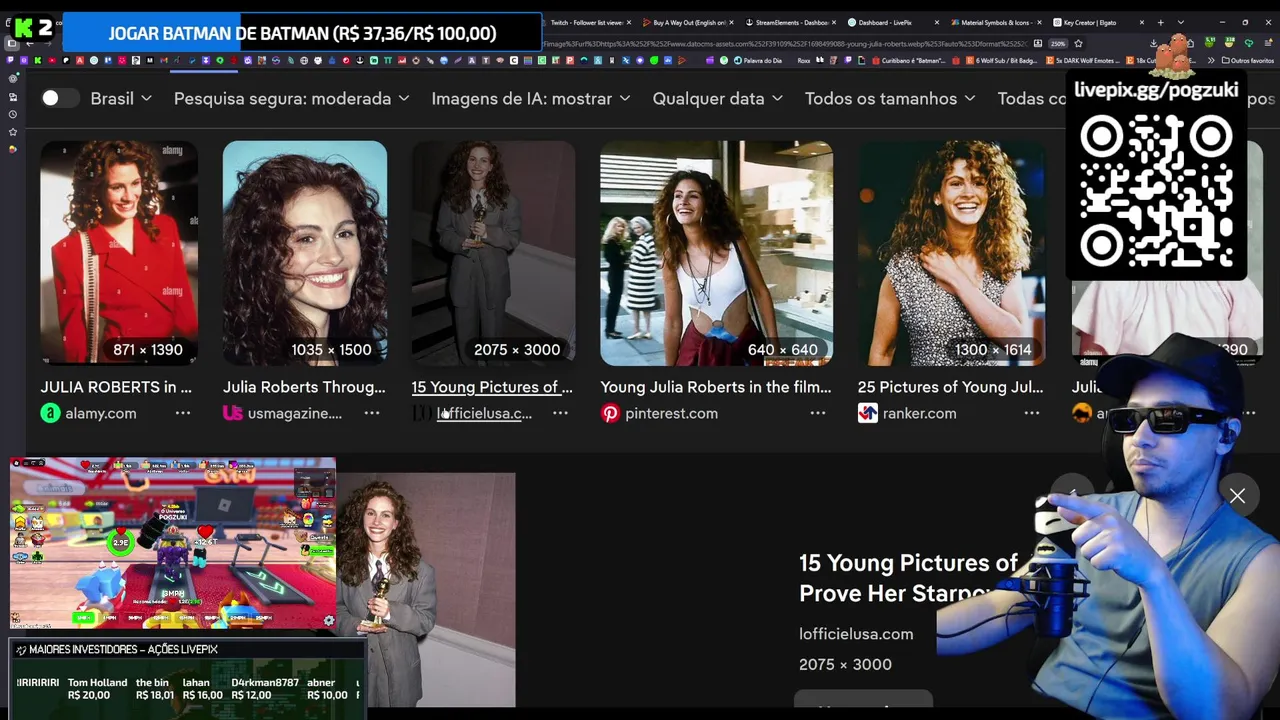Screen dimensions: 1280x720
Task: Open '25 Pictures of Young Jul...' title
Action: [950, 387]
